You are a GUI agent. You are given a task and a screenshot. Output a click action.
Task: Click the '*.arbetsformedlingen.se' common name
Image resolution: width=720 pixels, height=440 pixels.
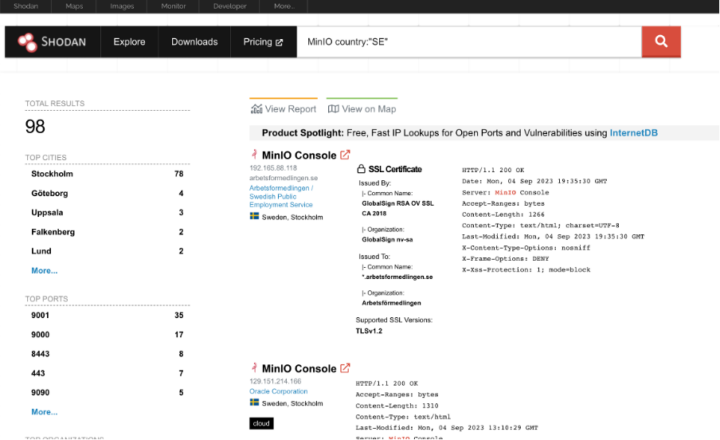(x=397, y=277)
